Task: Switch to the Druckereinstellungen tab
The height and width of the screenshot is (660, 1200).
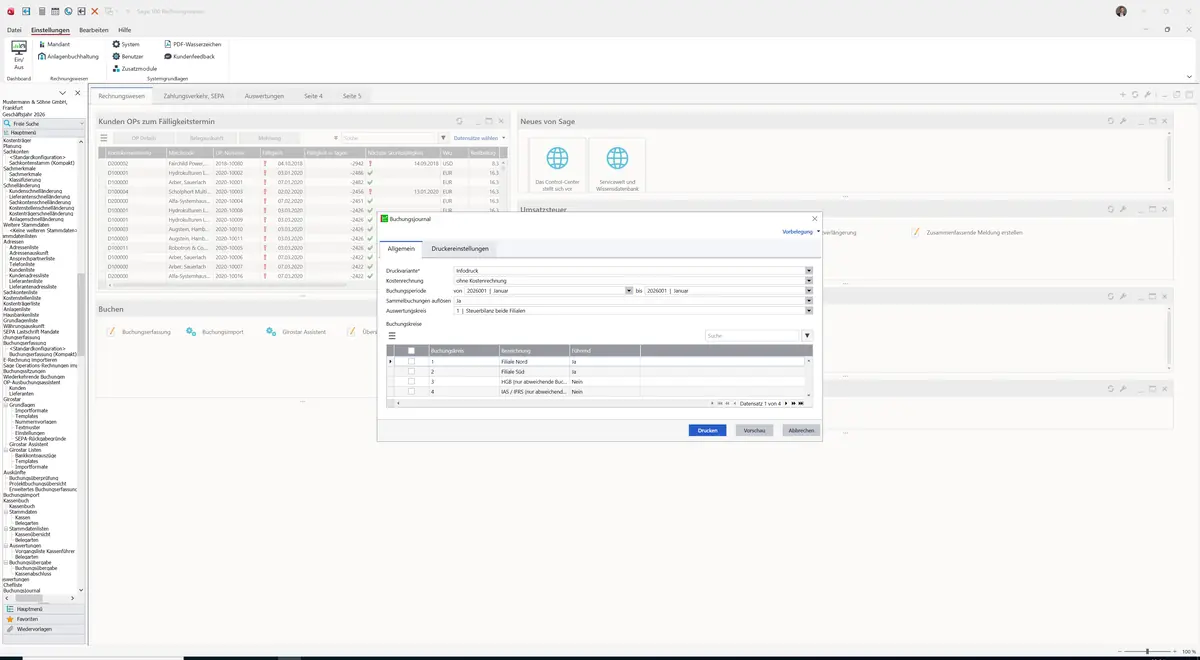Action: 460,248
